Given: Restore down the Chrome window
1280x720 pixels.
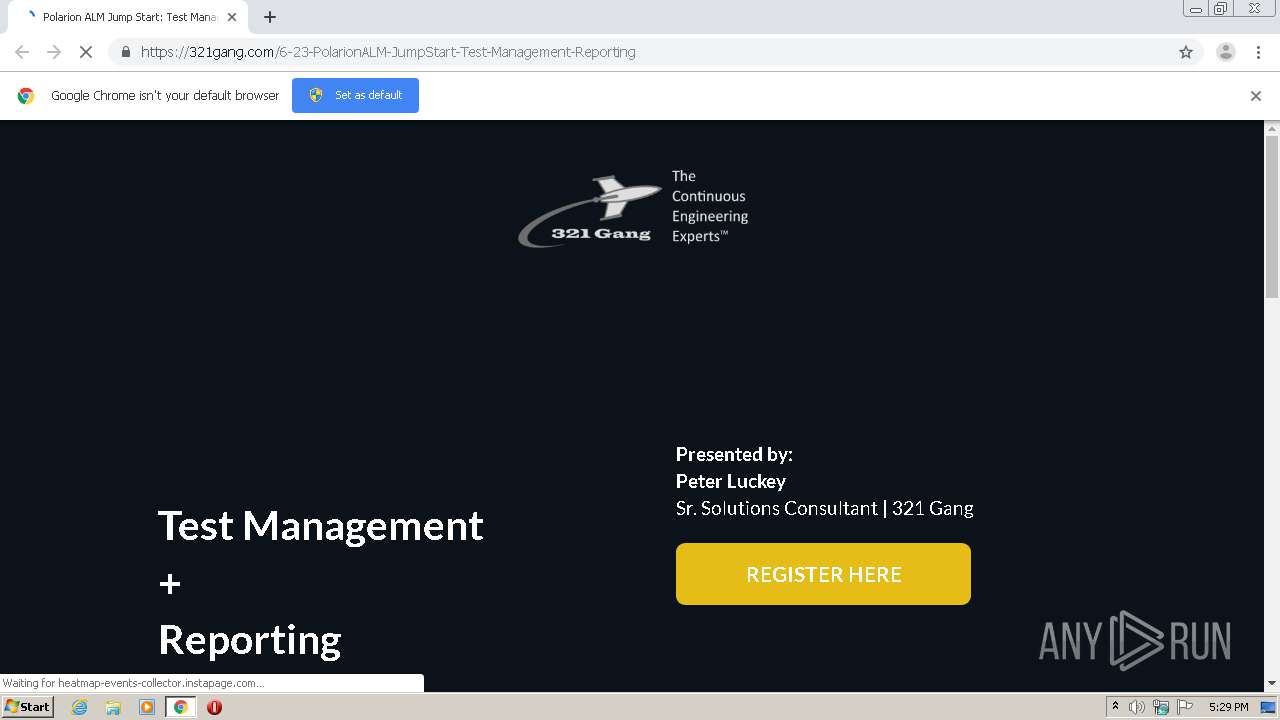Looking at the screenshot, I should [1221, 9].
